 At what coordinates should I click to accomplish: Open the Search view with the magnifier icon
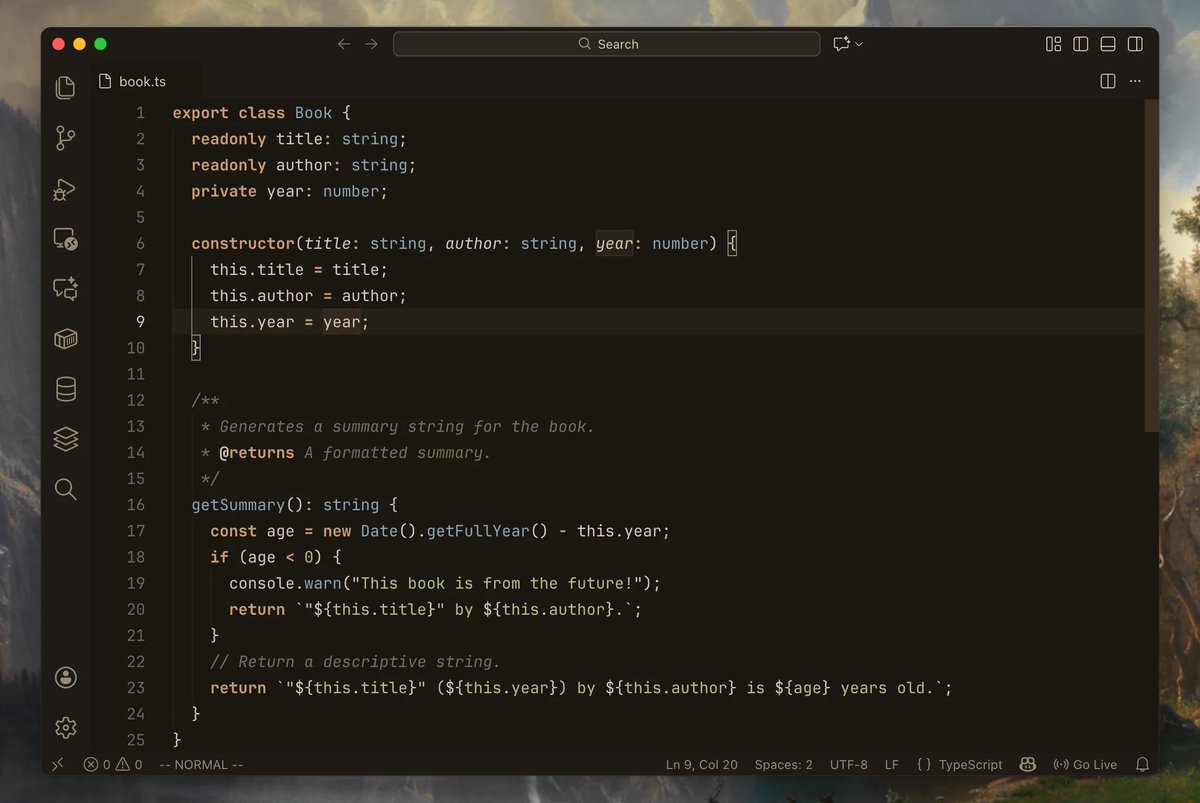65,489
